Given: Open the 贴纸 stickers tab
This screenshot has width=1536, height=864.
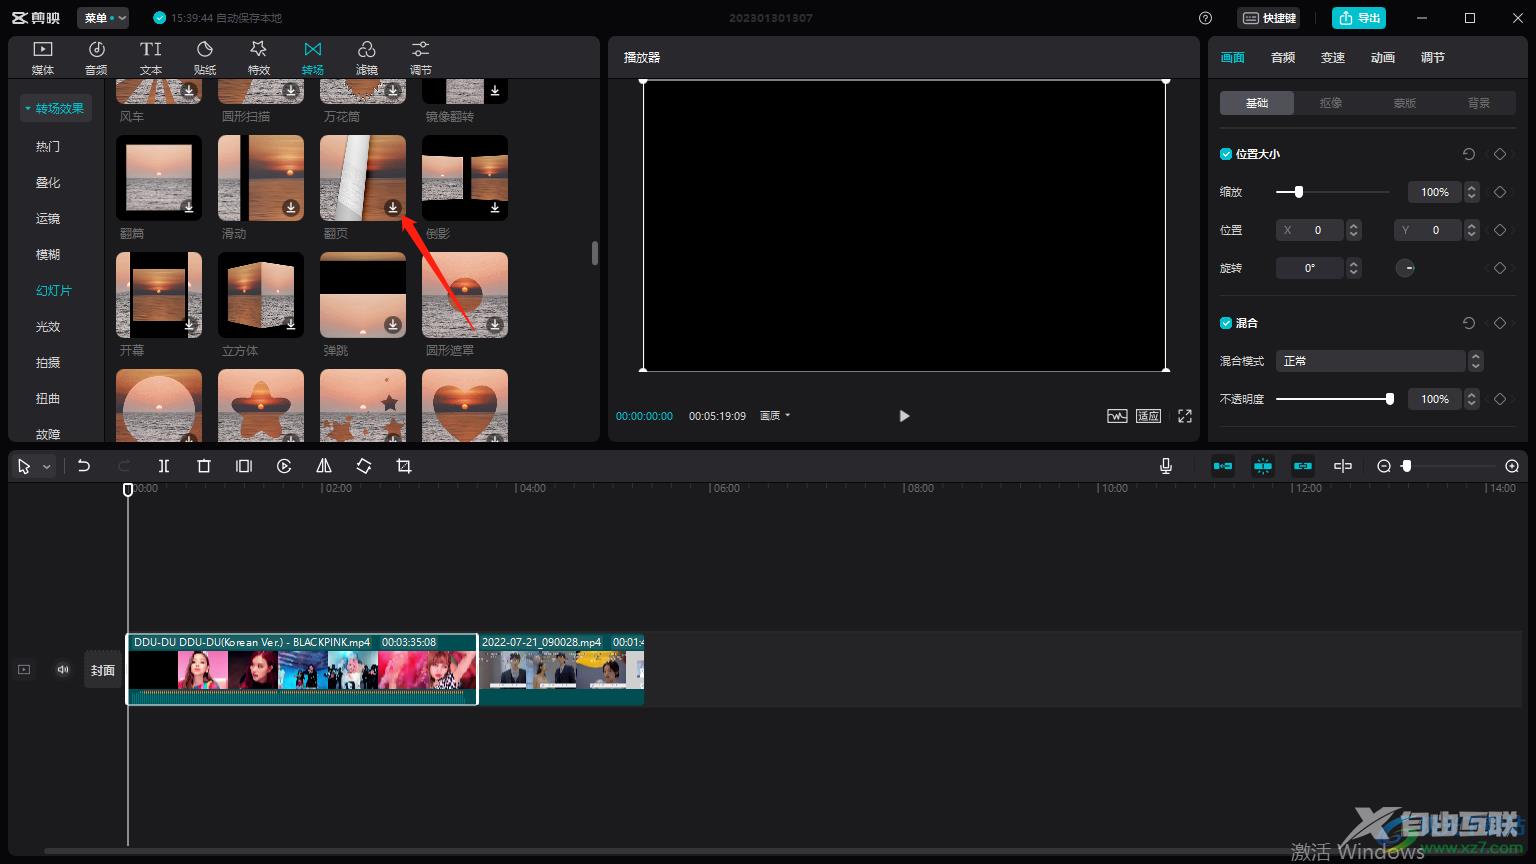Looking at the screenshot, I should tap(205, 57).
